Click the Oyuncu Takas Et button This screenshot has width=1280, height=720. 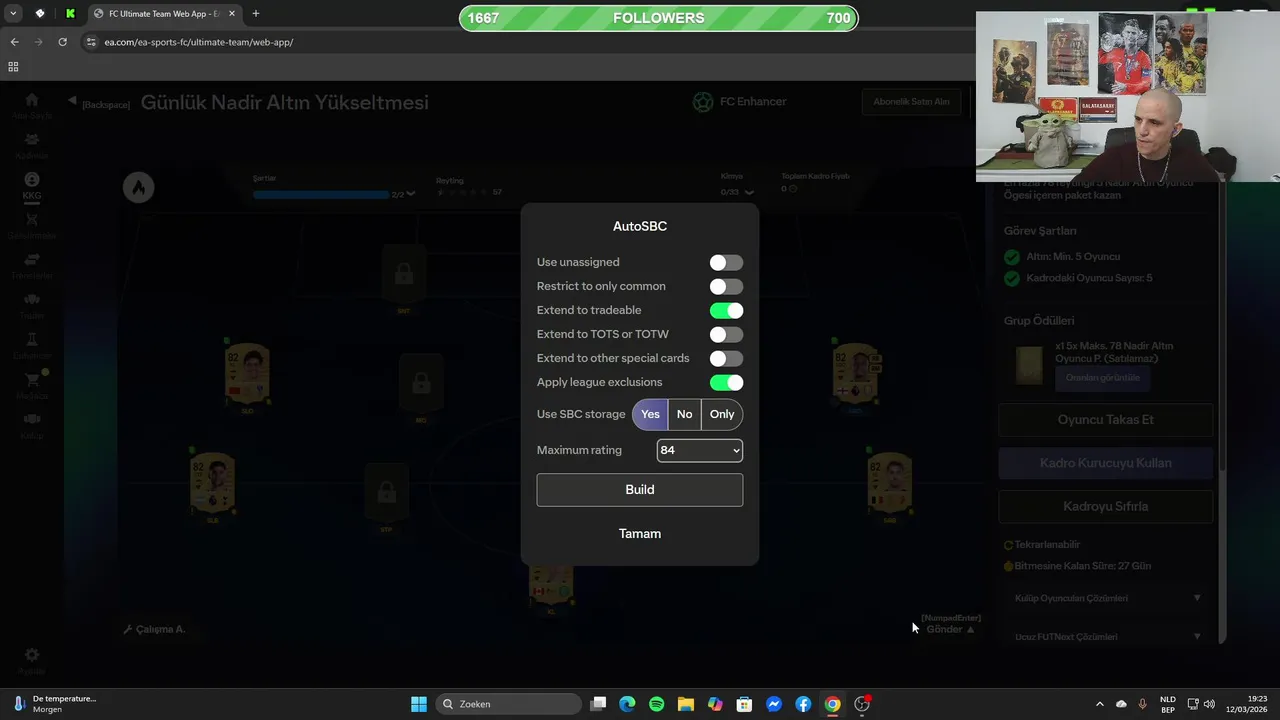coord(1105,420)
